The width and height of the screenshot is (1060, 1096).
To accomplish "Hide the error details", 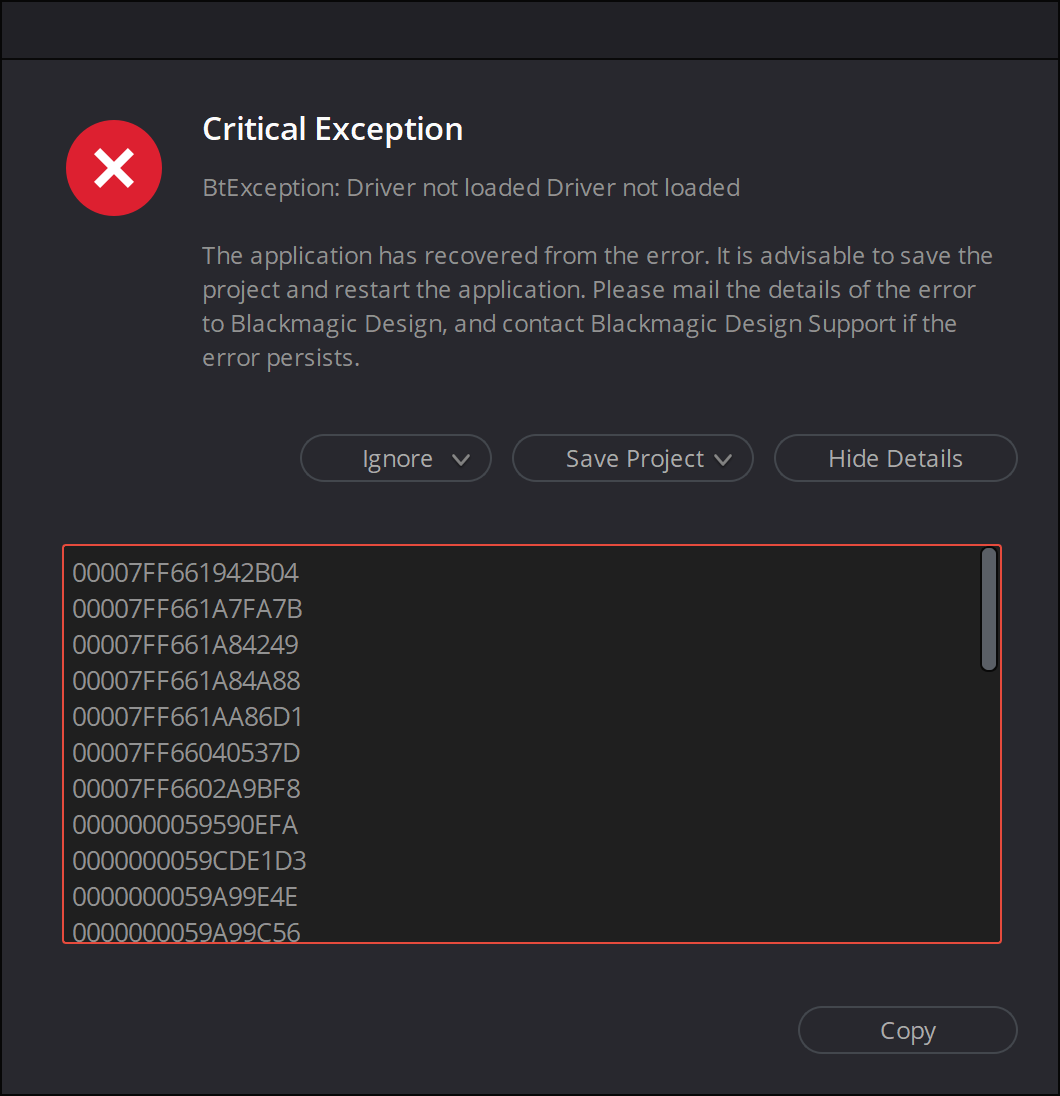I will (895, 458).
